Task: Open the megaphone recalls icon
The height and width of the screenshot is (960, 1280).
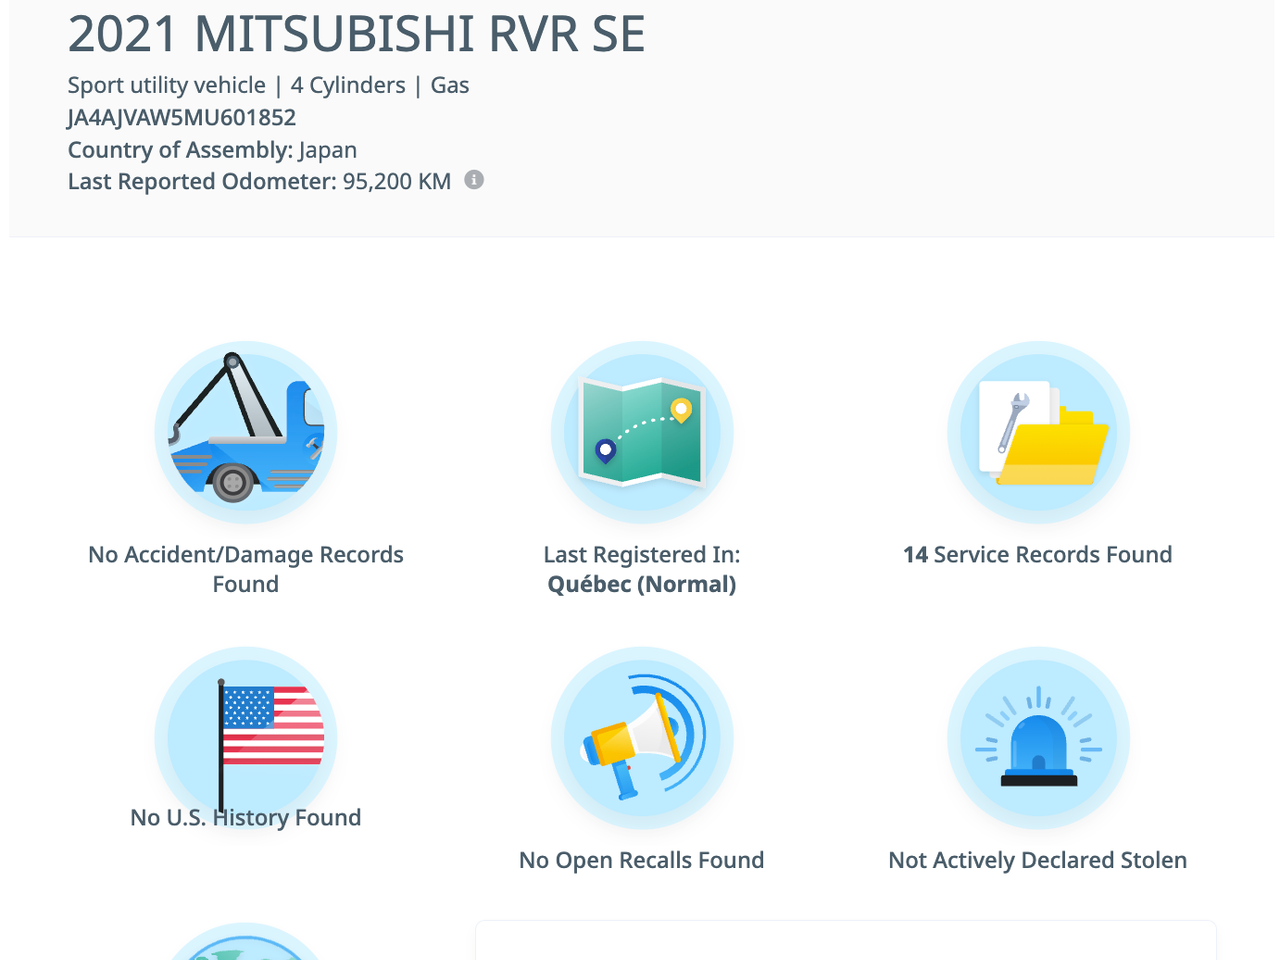Action: (642, 739)
